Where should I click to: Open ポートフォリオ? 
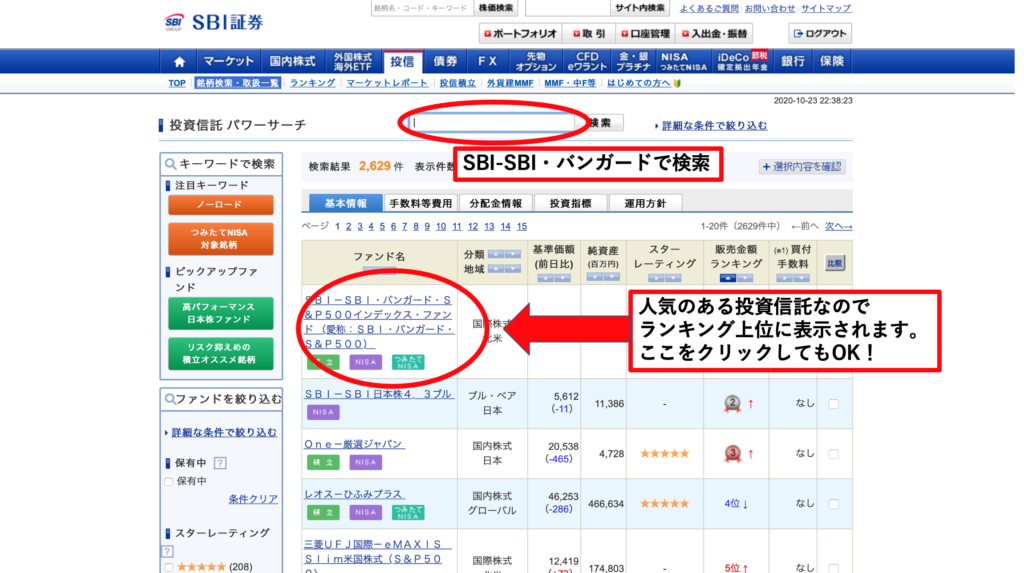[520, 33]
